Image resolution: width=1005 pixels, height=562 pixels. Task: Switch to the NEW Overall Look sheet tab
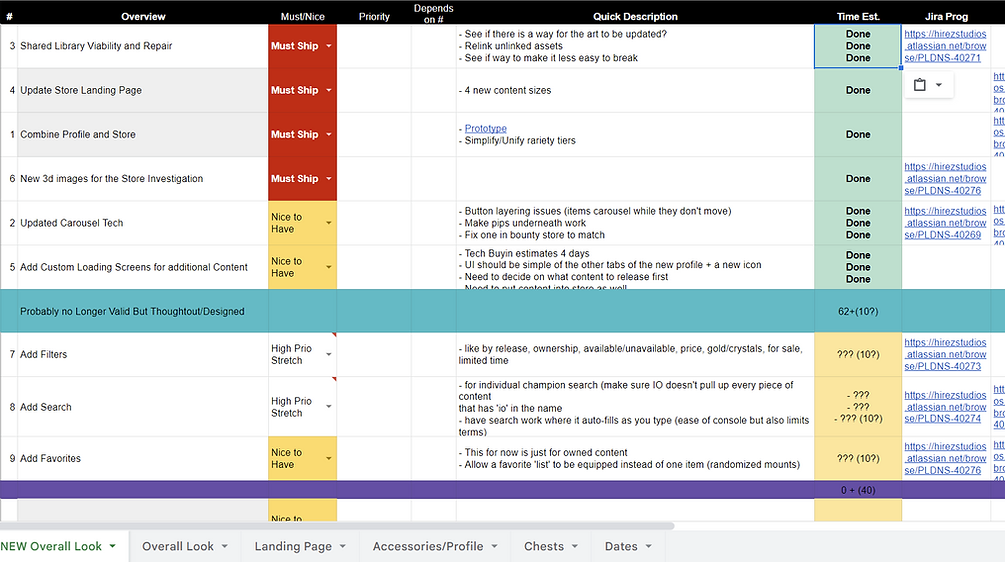pyautogui.click(x=51, y=547)
